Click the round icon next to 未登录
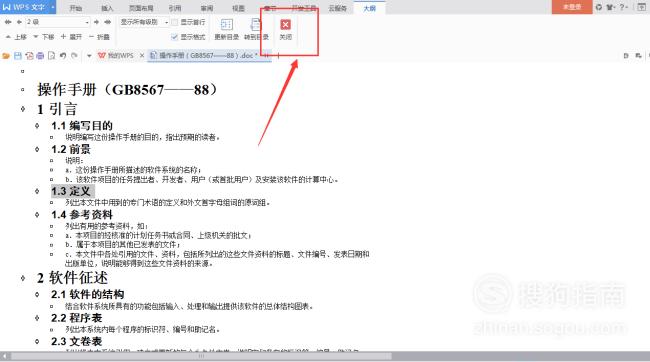Screen dimensions: 650x362 [x=599, y=7]
